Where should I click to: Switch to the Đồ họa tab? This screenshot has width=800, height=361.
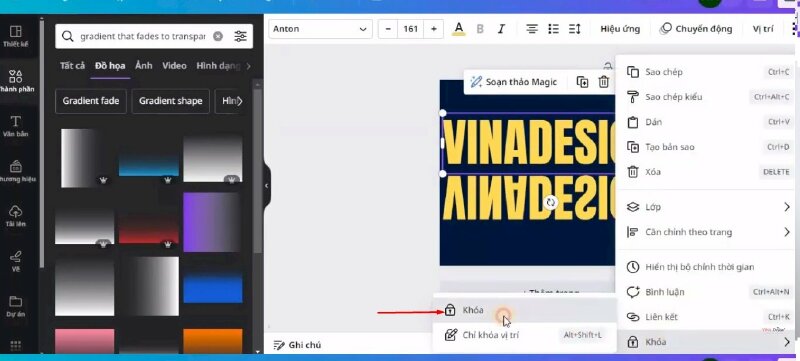tap(110, 66)
